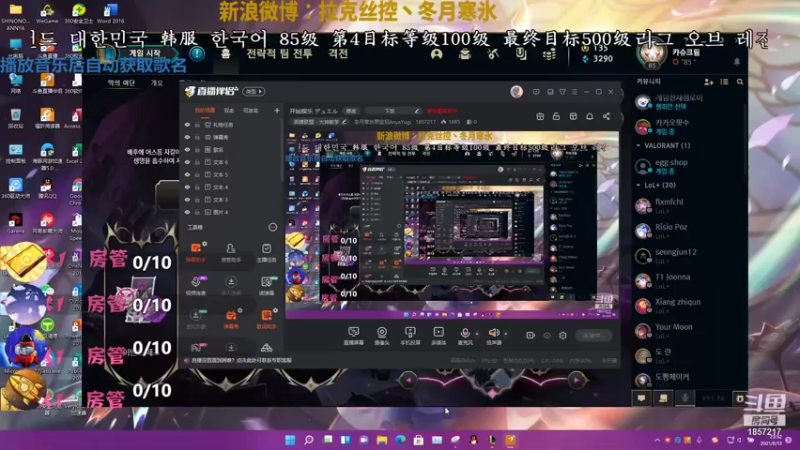Open the streamer avatar in companion title bar

(x=516, y=92)
